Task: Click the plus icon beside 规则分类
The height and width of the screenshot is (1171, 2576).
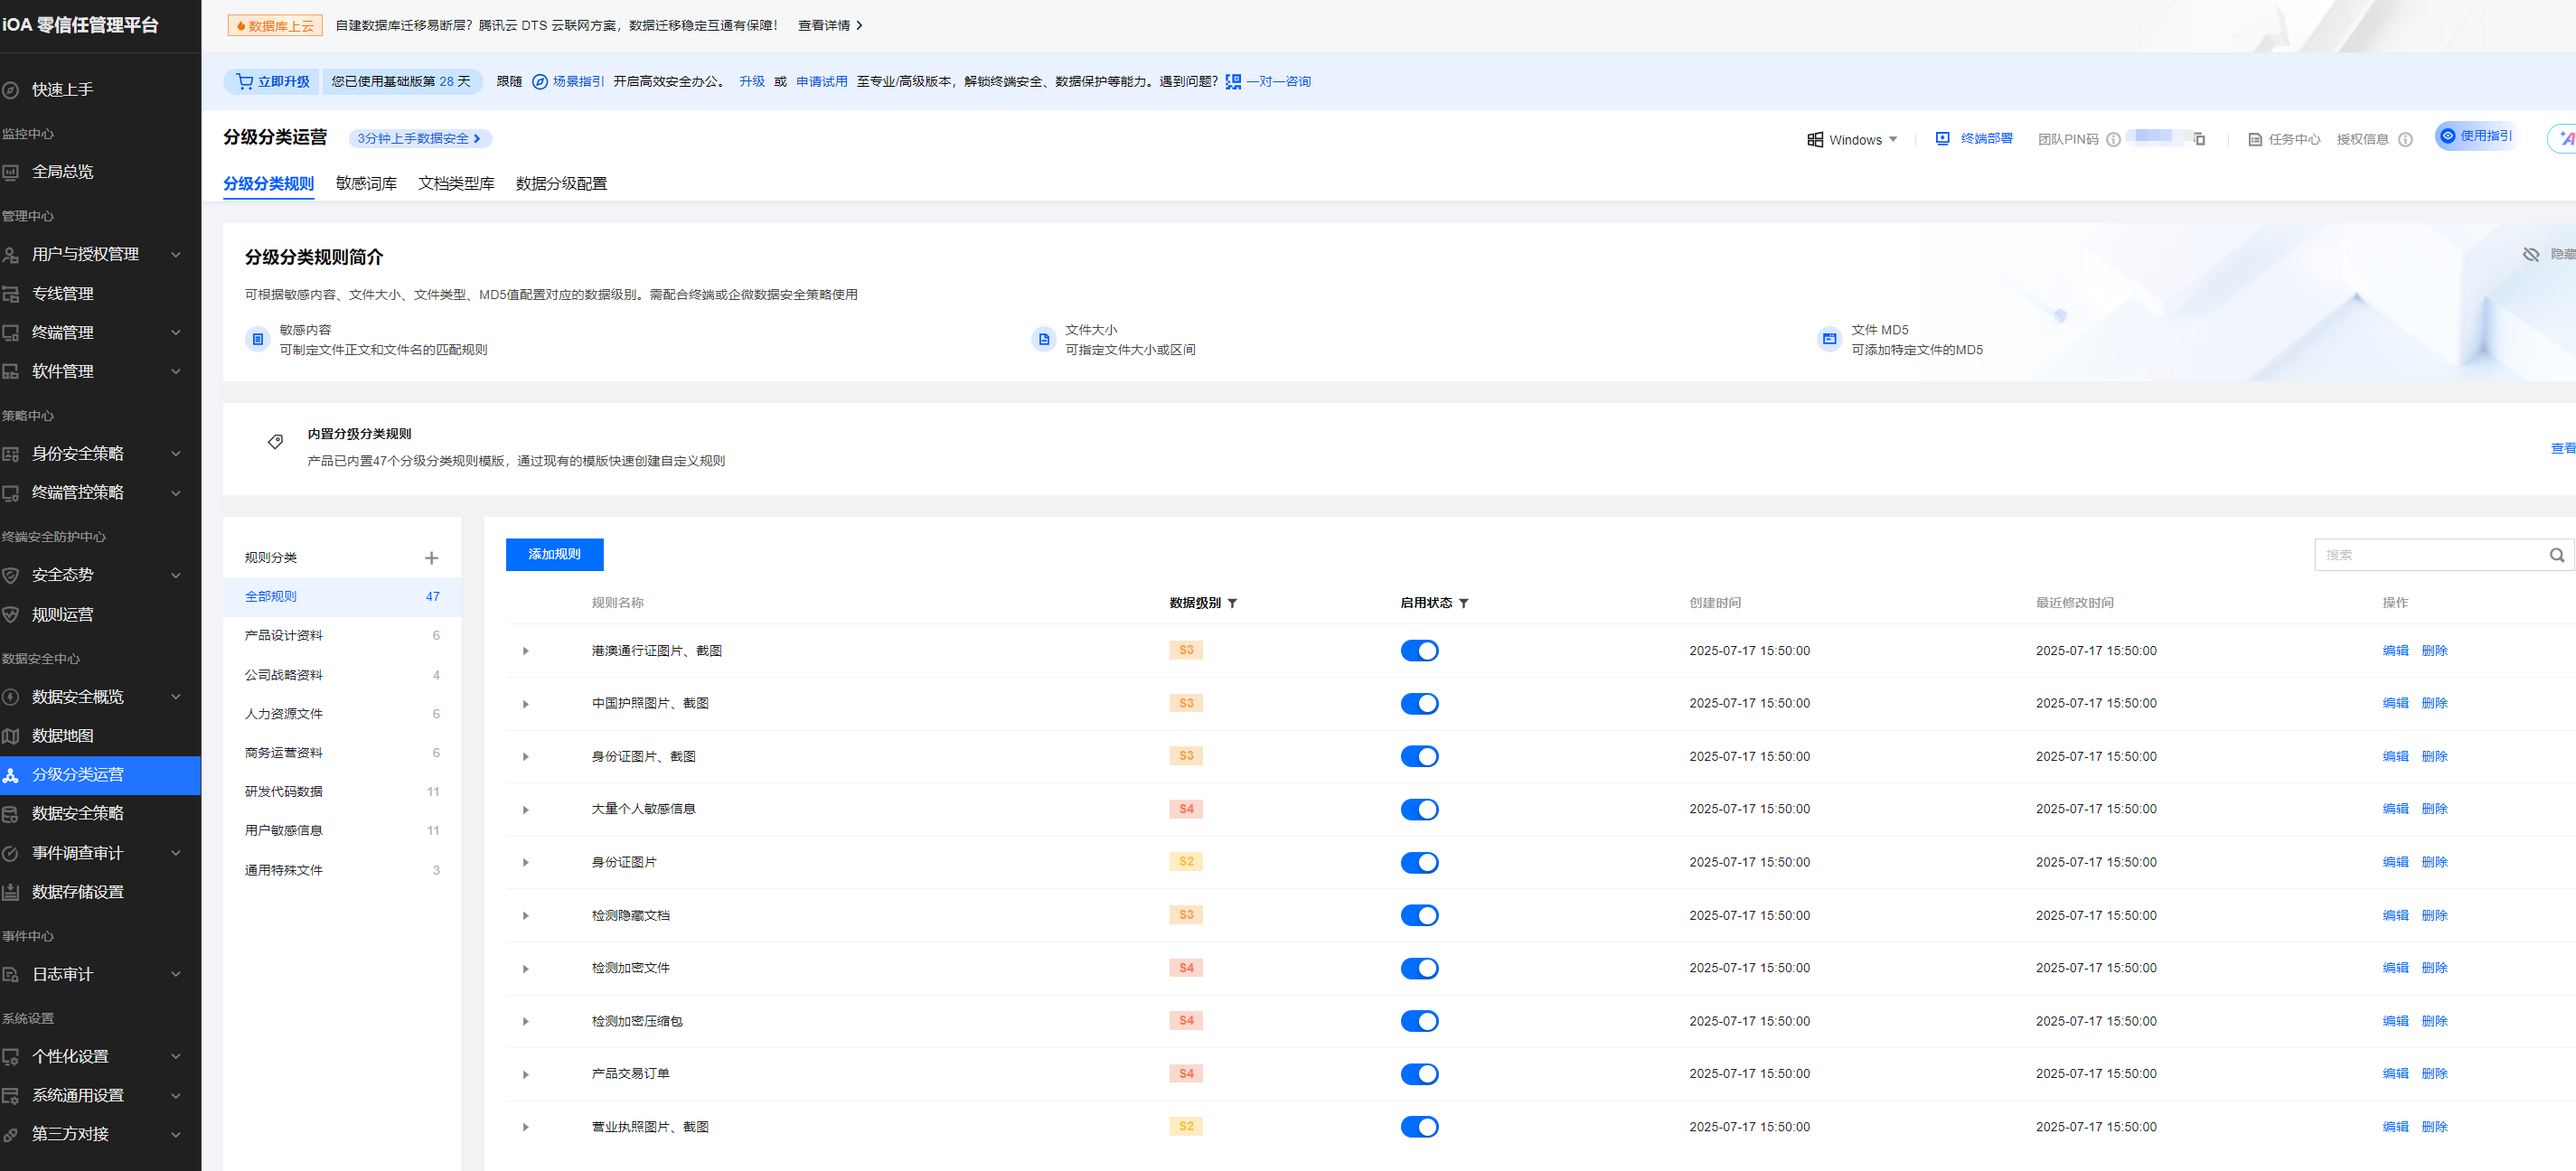Action: (431, 558)
